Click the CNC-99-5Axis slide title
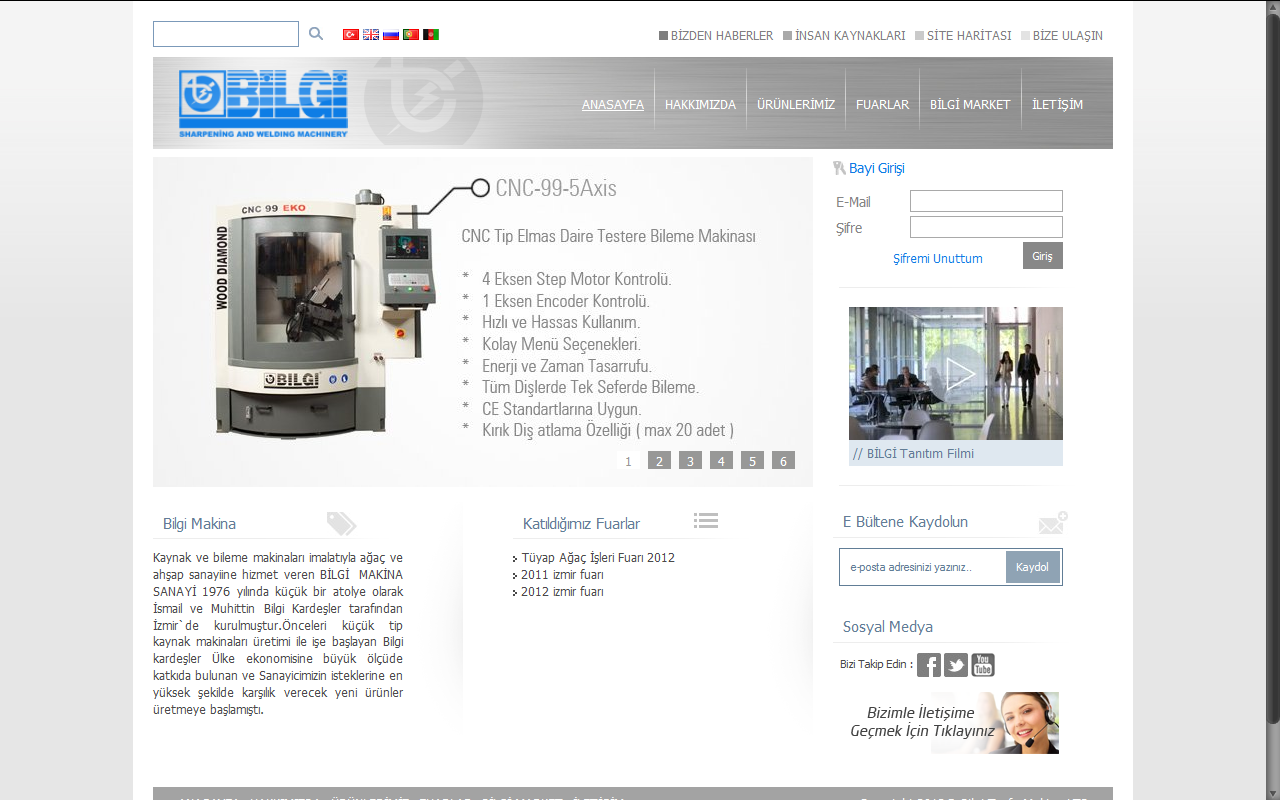The width and height of the screenshot is (1280, 800). coord(556,188)
